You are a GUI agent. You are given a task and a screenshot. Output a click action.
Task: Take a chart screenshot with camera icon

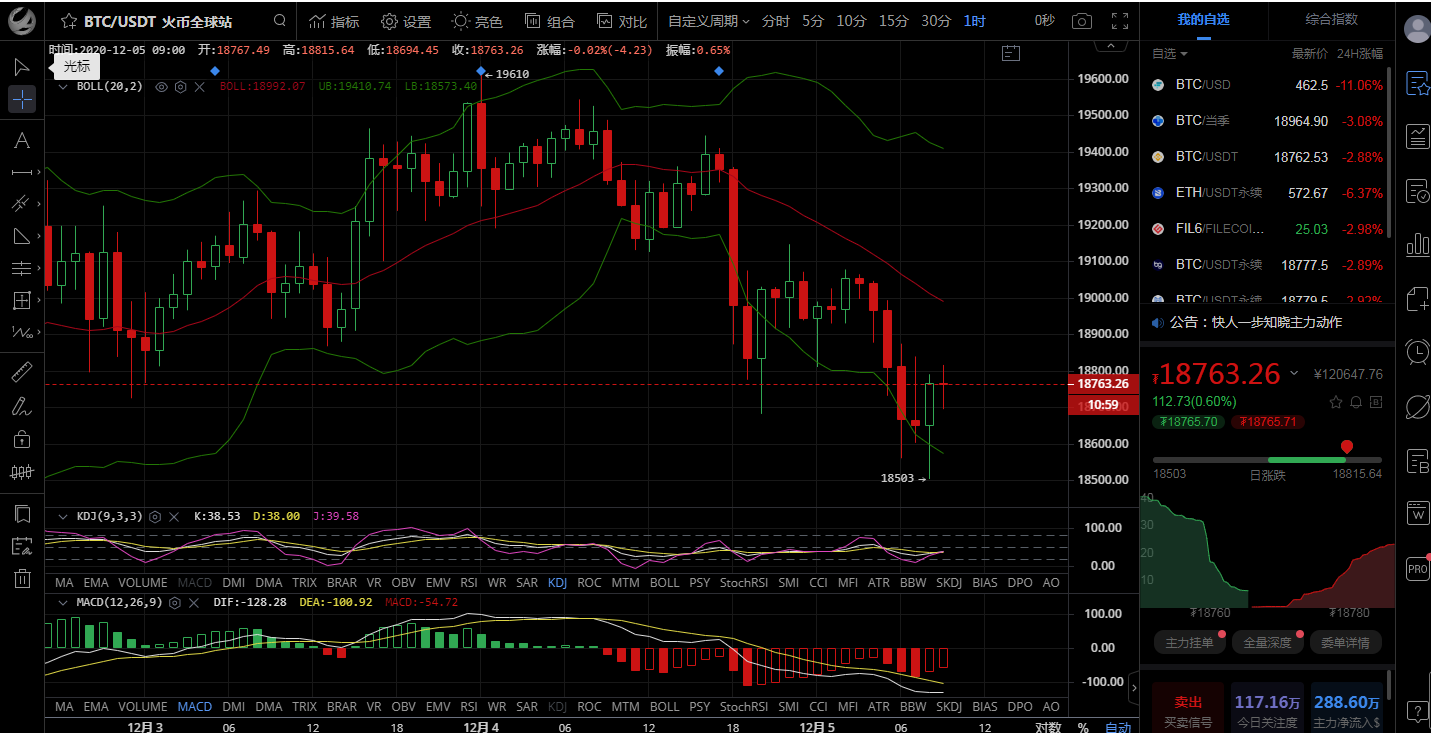tap(1081, 21)
